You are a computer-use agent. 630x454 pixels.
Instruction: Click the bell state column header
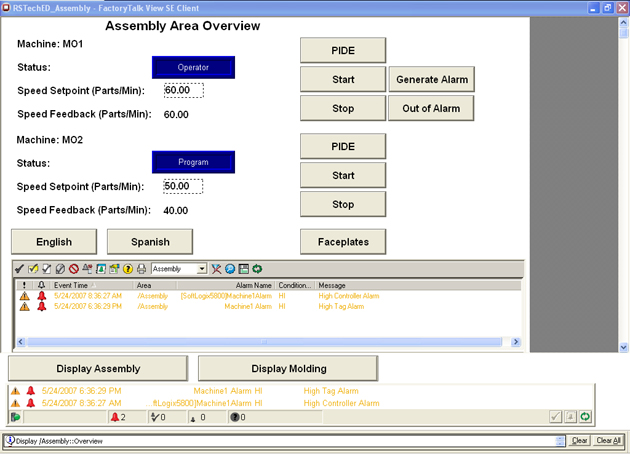tap(41, 285)
